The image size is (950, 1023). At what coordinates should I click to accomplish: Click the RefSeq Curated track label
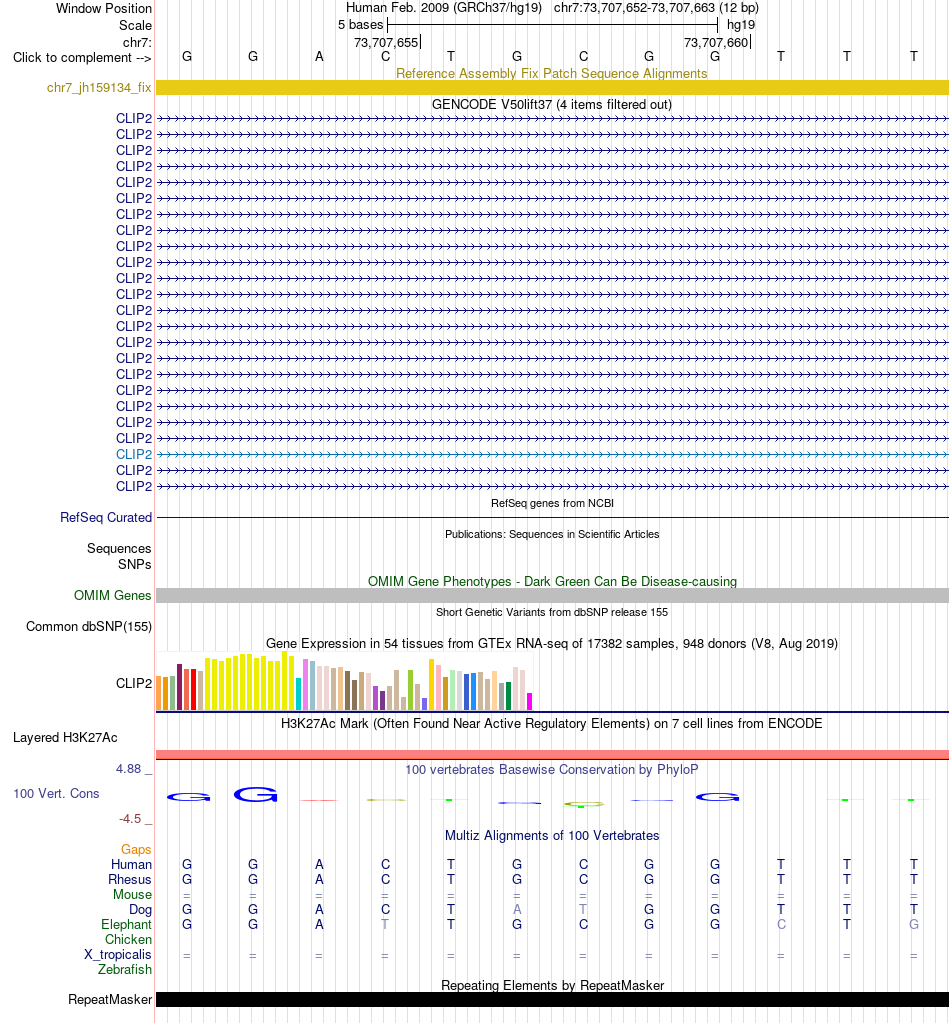[x=106, y=517]
